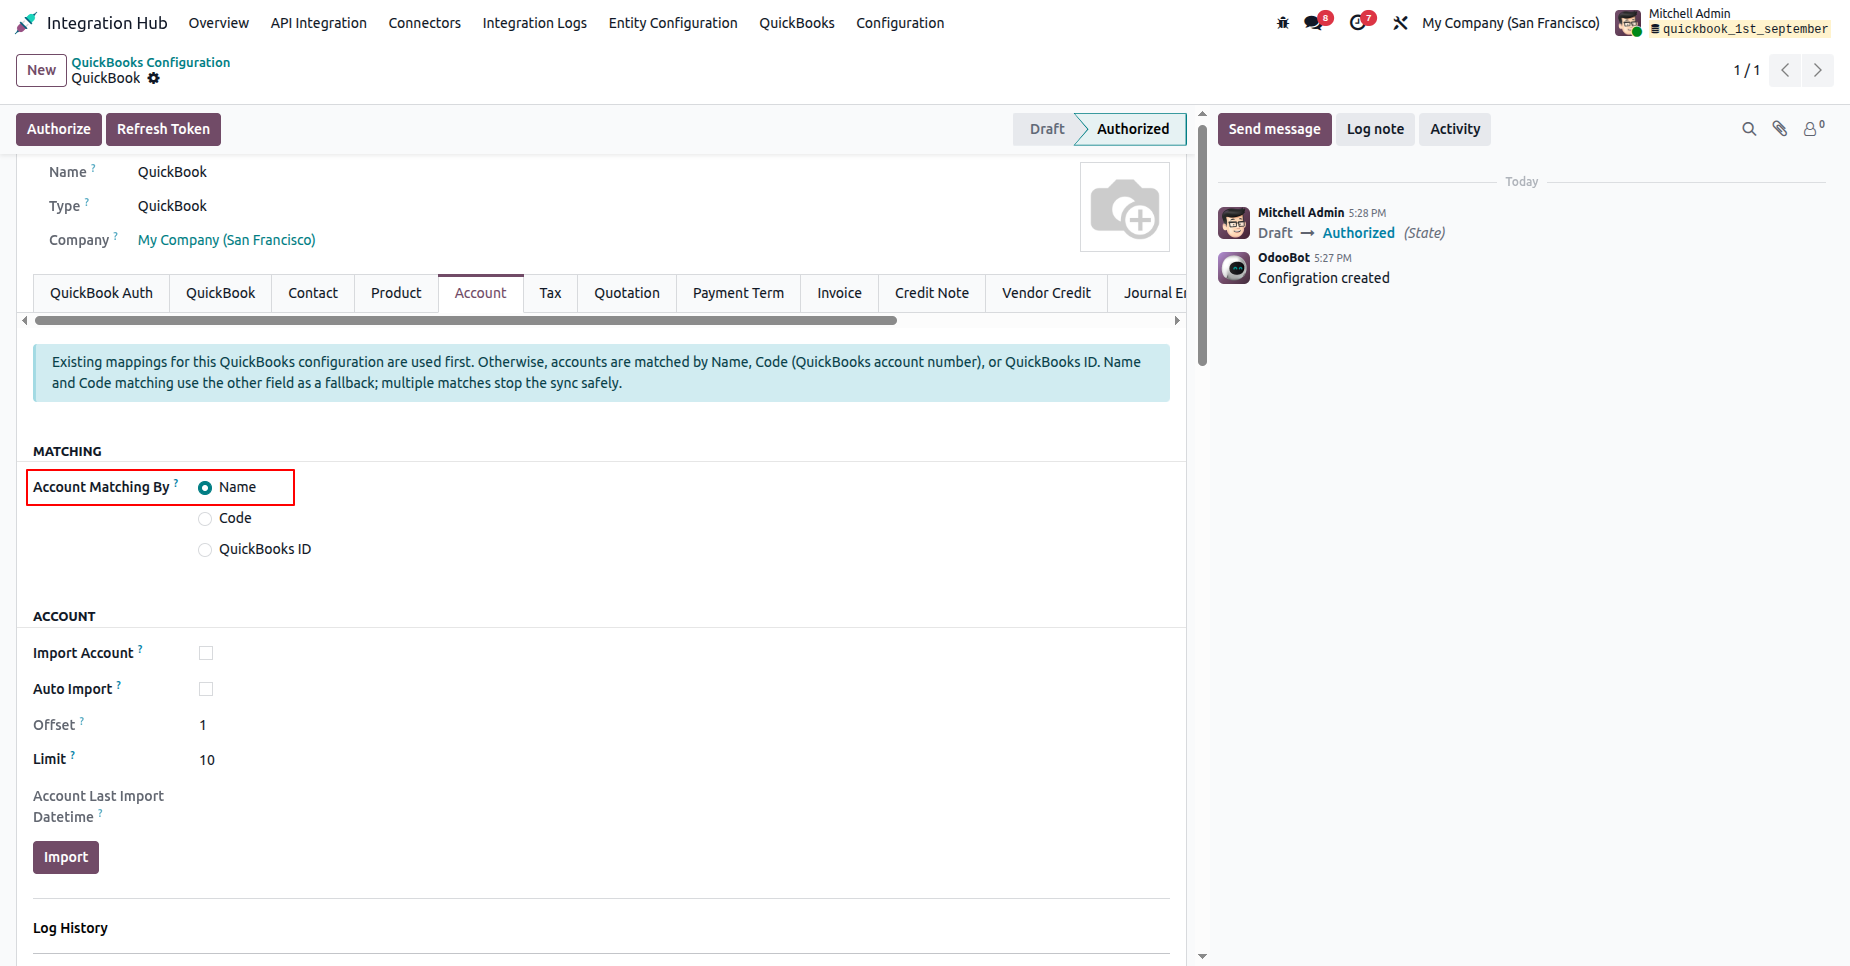The width and height of the screenshot is (1850, 966).
Task: Click the My Company (San Francisco) company link
Action: [x=227, y=240]
